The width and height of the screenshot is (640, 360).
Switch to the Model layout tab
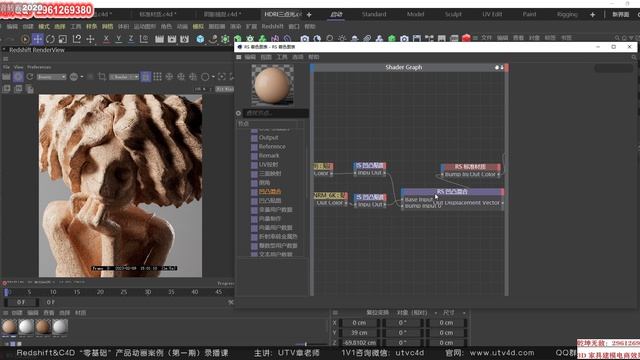416,14
